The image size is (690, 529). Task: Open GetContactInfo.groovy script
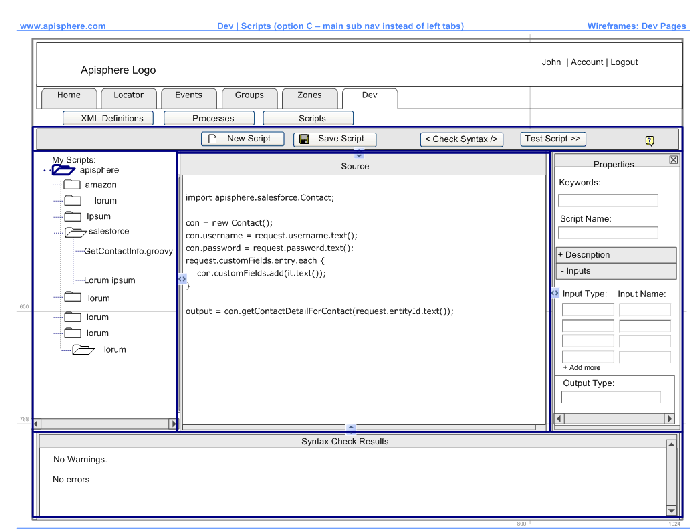tap(128, 251)
